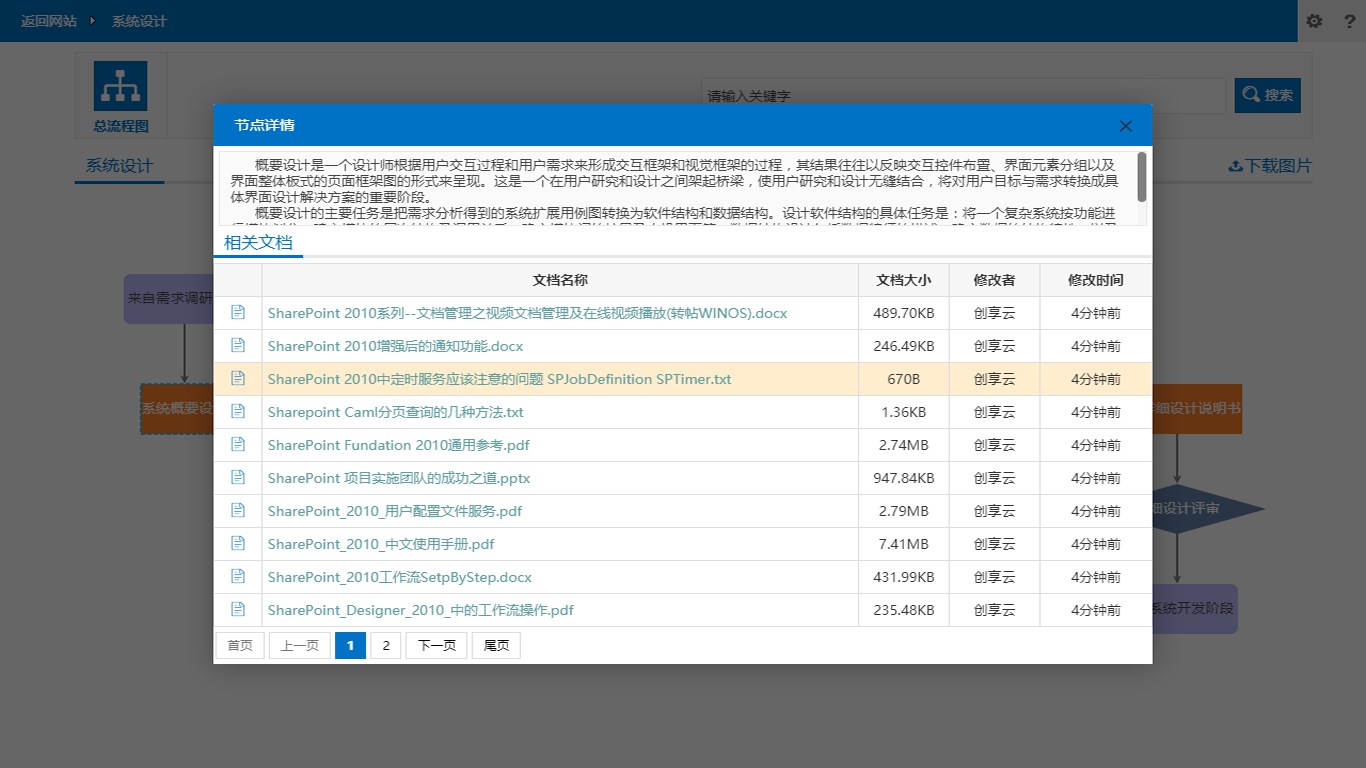Image resolution: width=1366 pixels, height=768 pixels.
Task: Jump to page 2 of documents
Action: coord(386,645)
